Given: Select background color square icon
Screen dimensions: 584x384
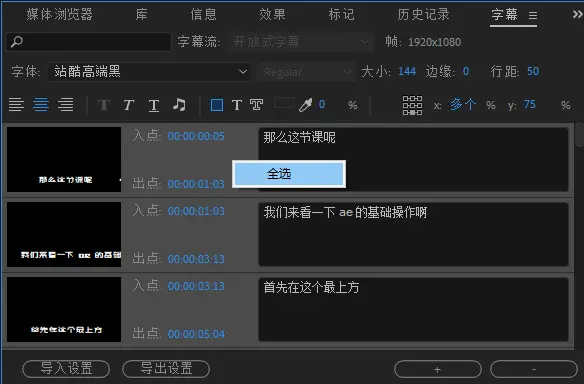Looking at the screenshot, I should 217,105.
